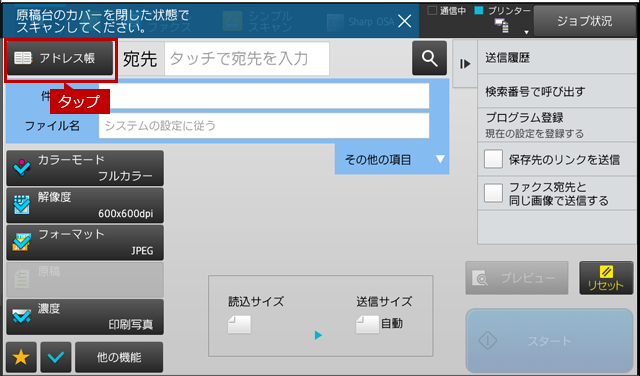Viewport: 640px width, 376px height.
Task: Collapse the right action panel arrow
Action: (x=465, y=64)
